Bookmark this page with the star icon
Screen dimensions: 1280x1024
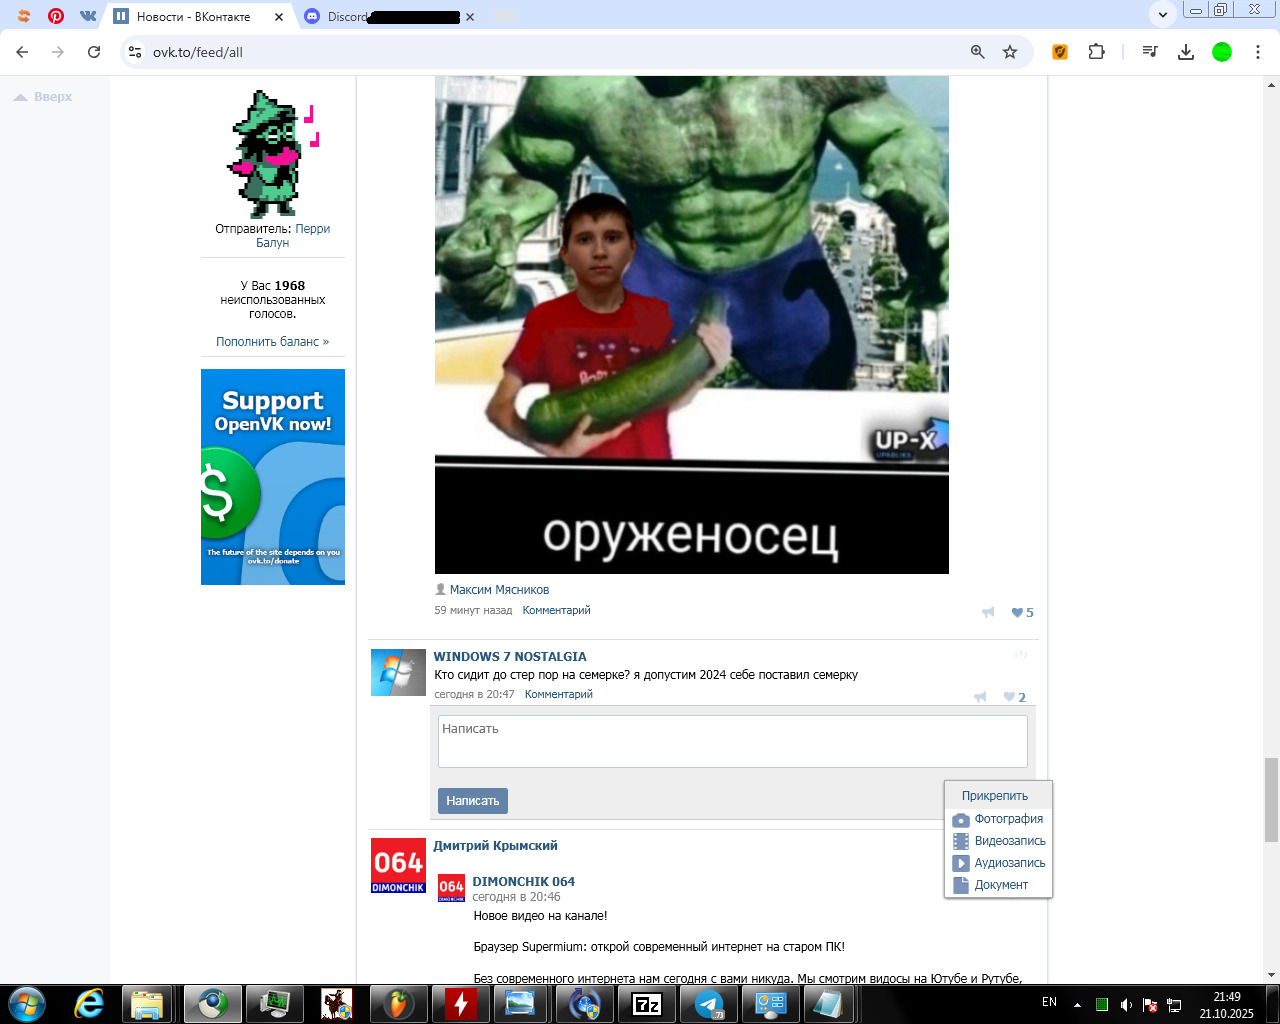point(1010,52)
